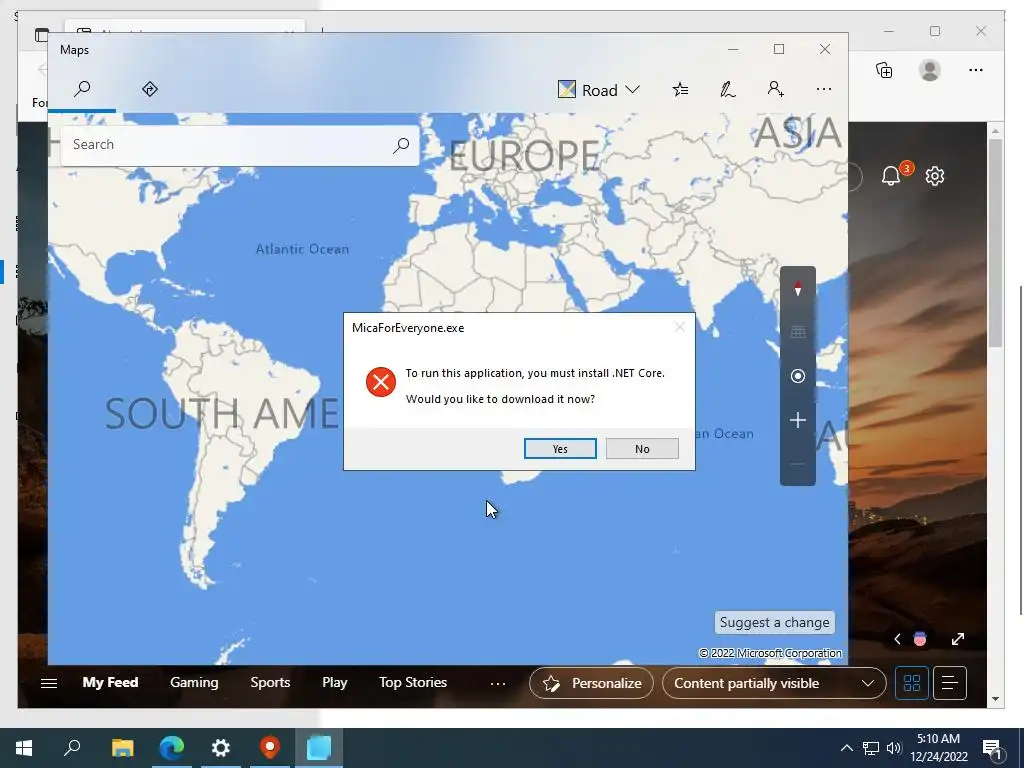This screenshot has height=768, width=1024.
Task: Reset map to north with compass button
Action: tap(797, 289)
